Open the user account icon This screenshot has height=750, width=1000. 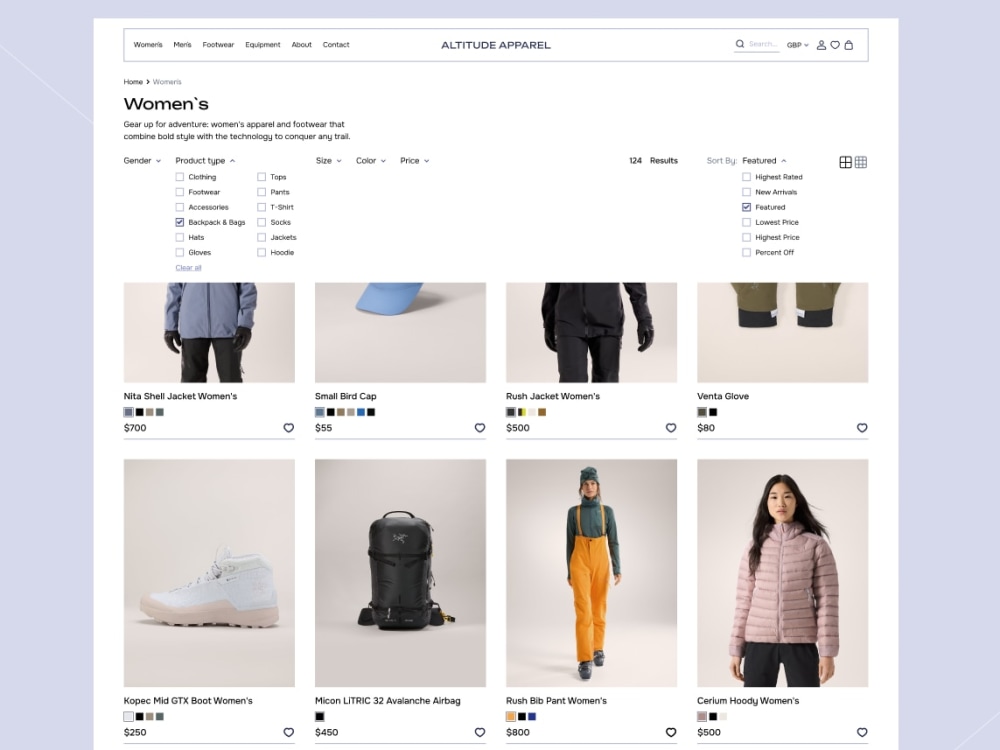tap(821, 45)
